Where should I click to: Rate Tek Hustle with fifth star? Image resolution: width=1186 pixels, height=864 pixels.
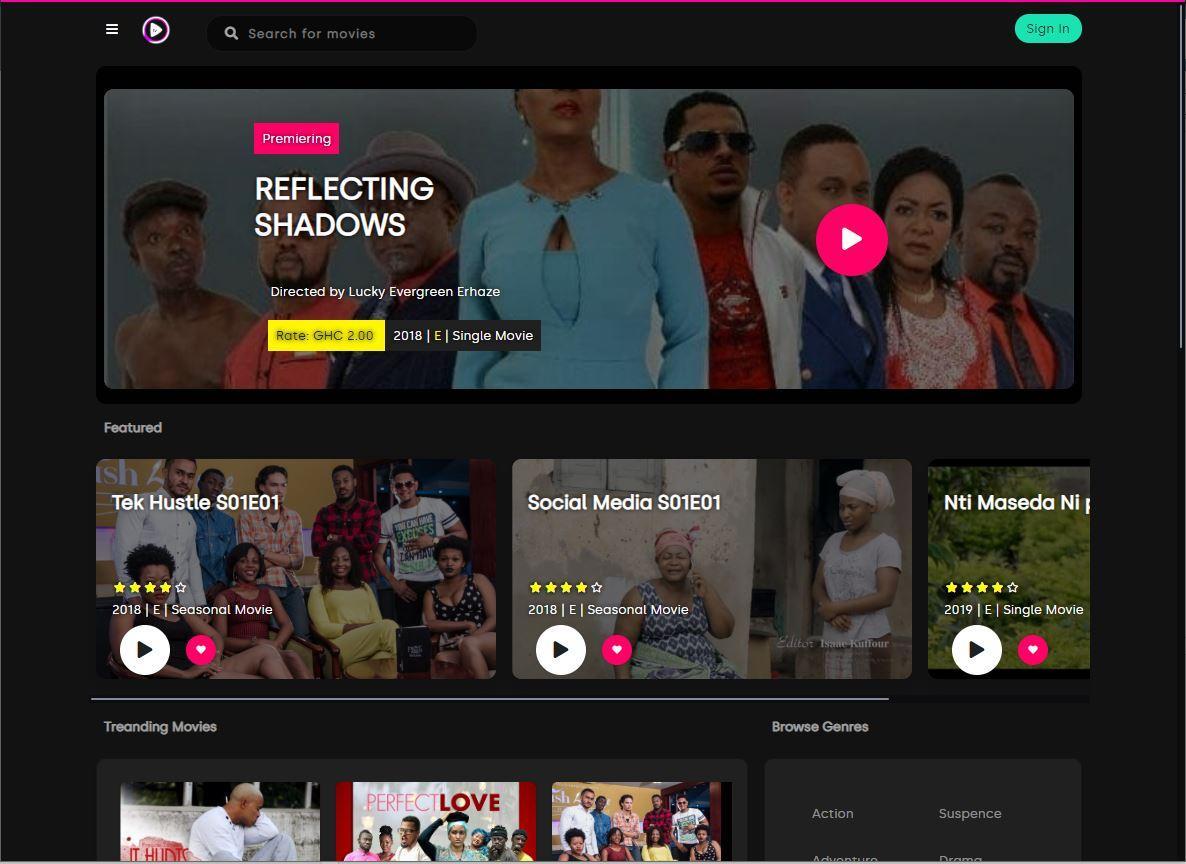(x=181, y=587)
